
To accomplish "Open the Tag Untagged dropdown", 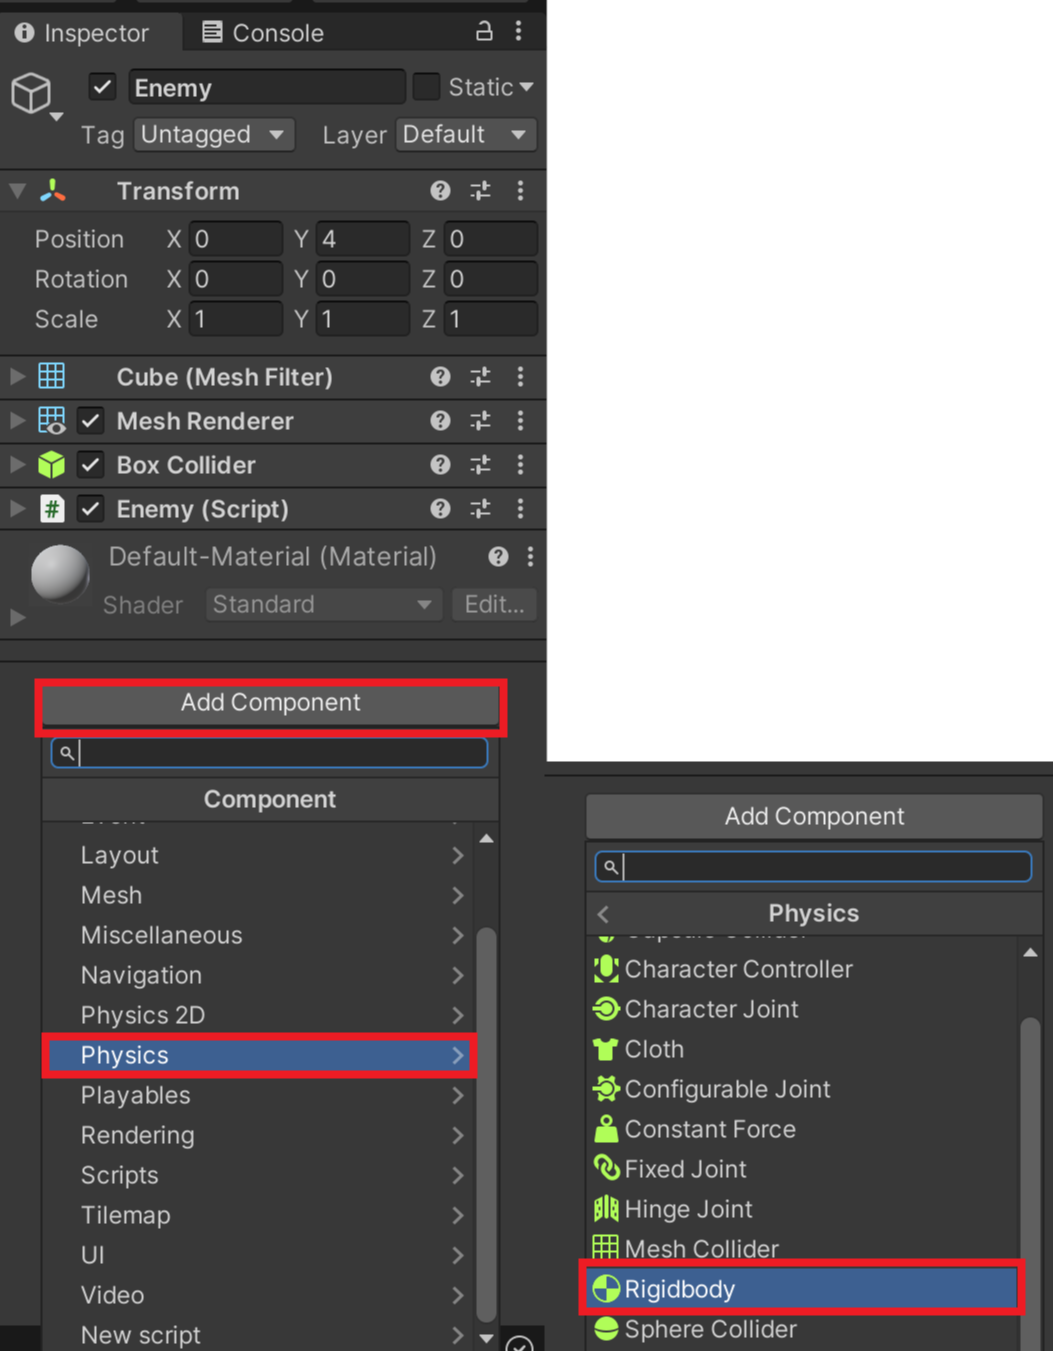I will (214, 134).
